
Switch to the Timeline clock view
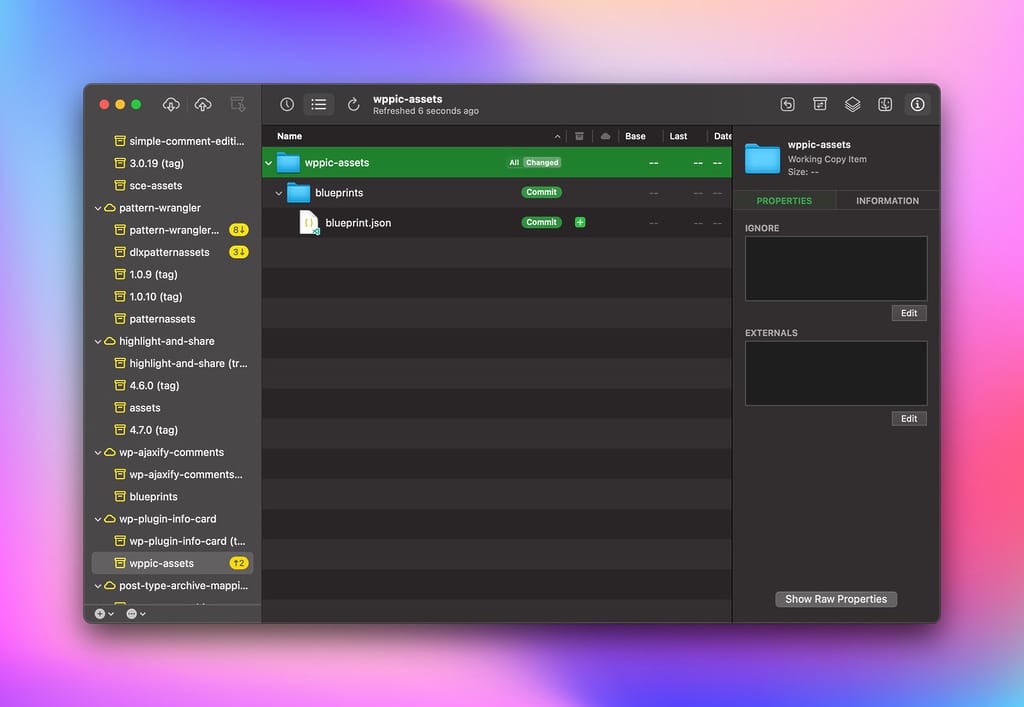[287, 104]
